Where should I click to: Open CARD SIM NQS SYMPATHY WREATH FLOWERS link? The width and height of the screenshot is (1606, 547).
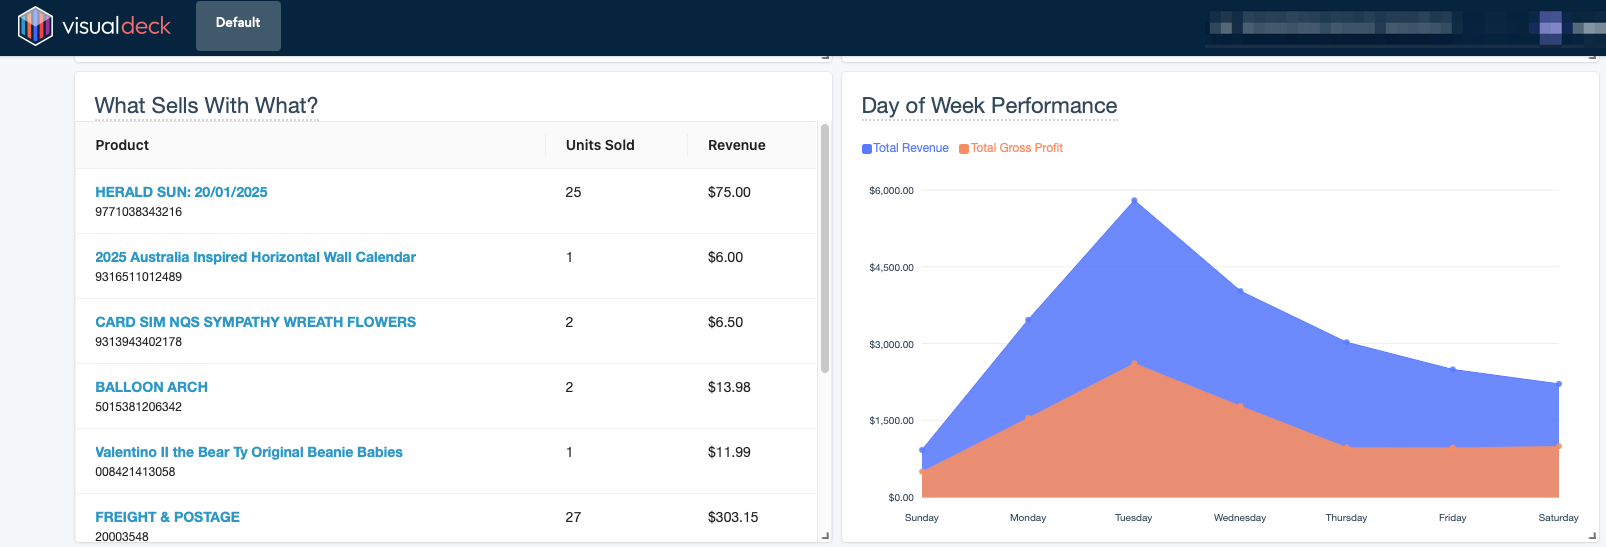coord(255,322)
